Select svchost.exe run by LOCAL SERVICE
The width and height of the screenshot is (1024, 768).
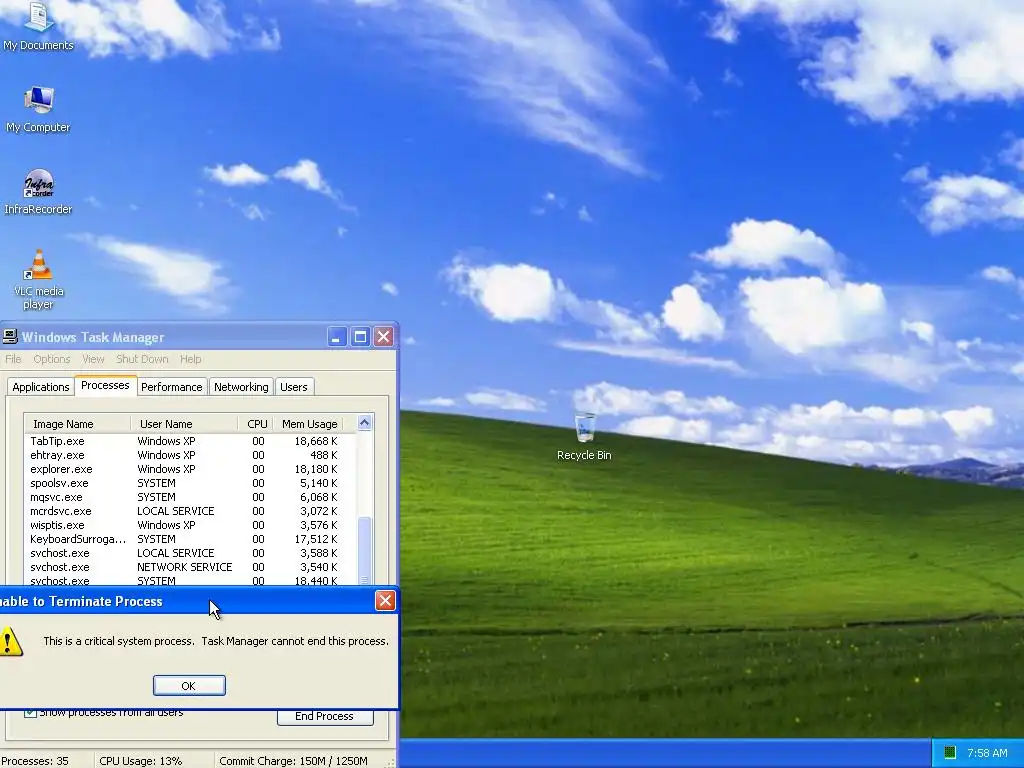(190, 553)
